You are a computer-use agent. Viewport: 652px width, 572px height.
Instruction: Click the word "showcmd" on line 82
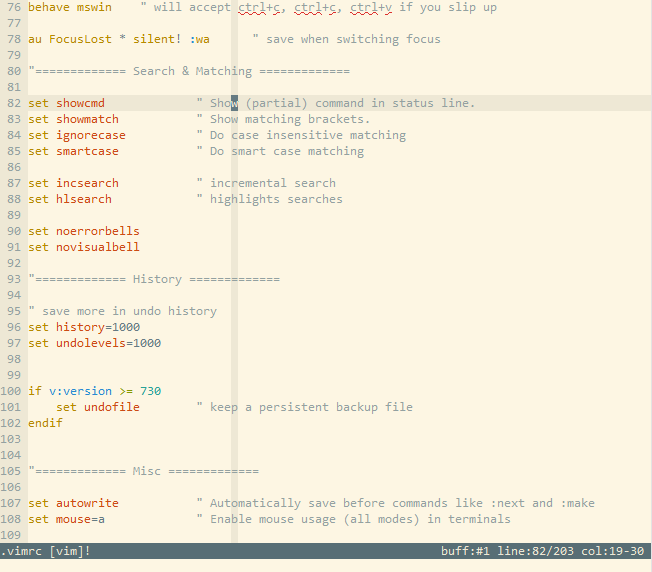[x=80, y=103]
